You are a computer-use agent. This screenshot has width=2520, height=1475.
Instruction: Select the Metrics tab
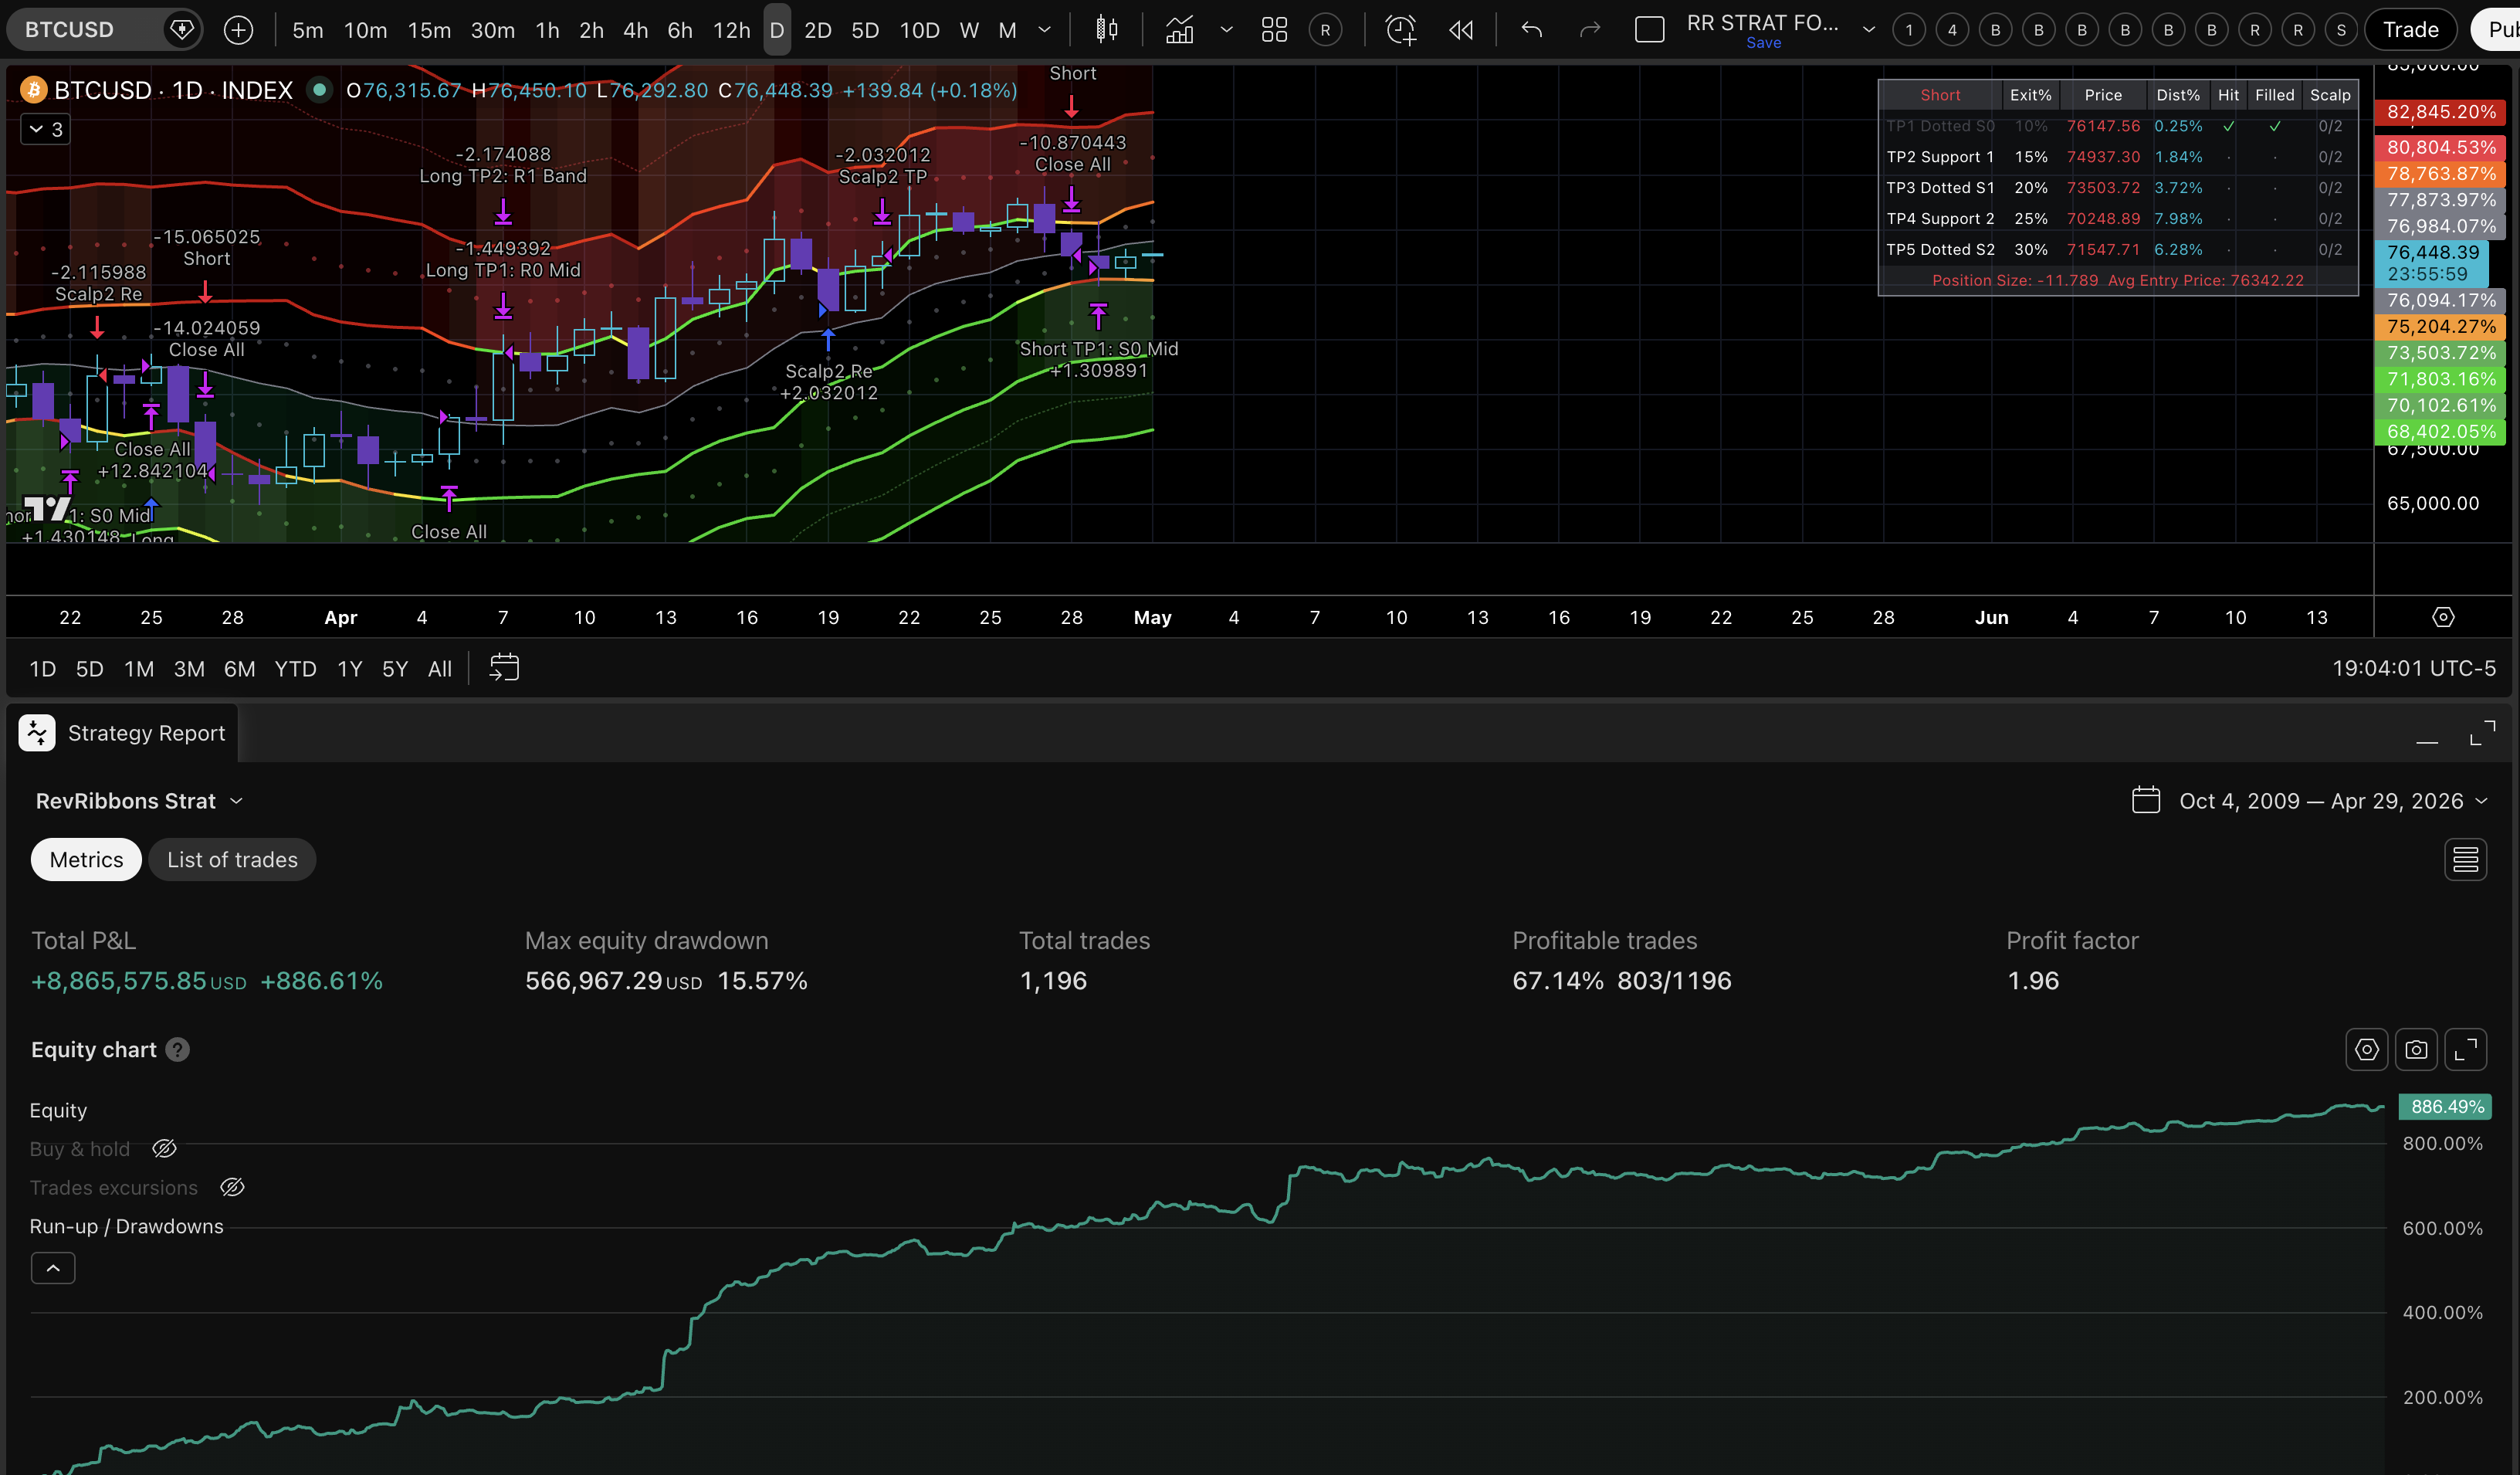tap(86, 860)
